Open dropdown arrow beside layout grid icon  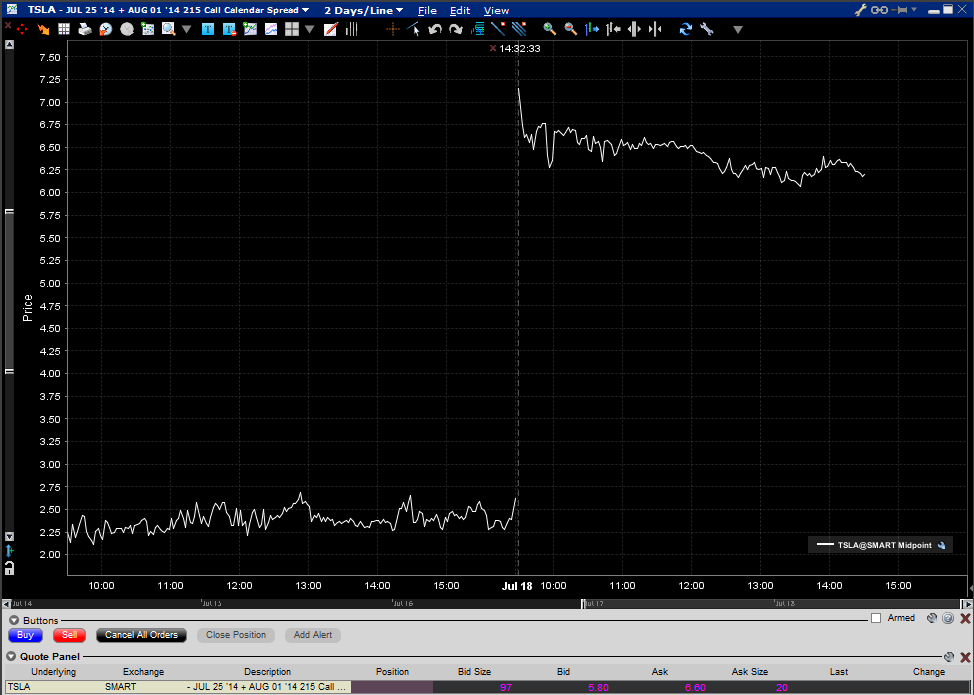point(310,29)
